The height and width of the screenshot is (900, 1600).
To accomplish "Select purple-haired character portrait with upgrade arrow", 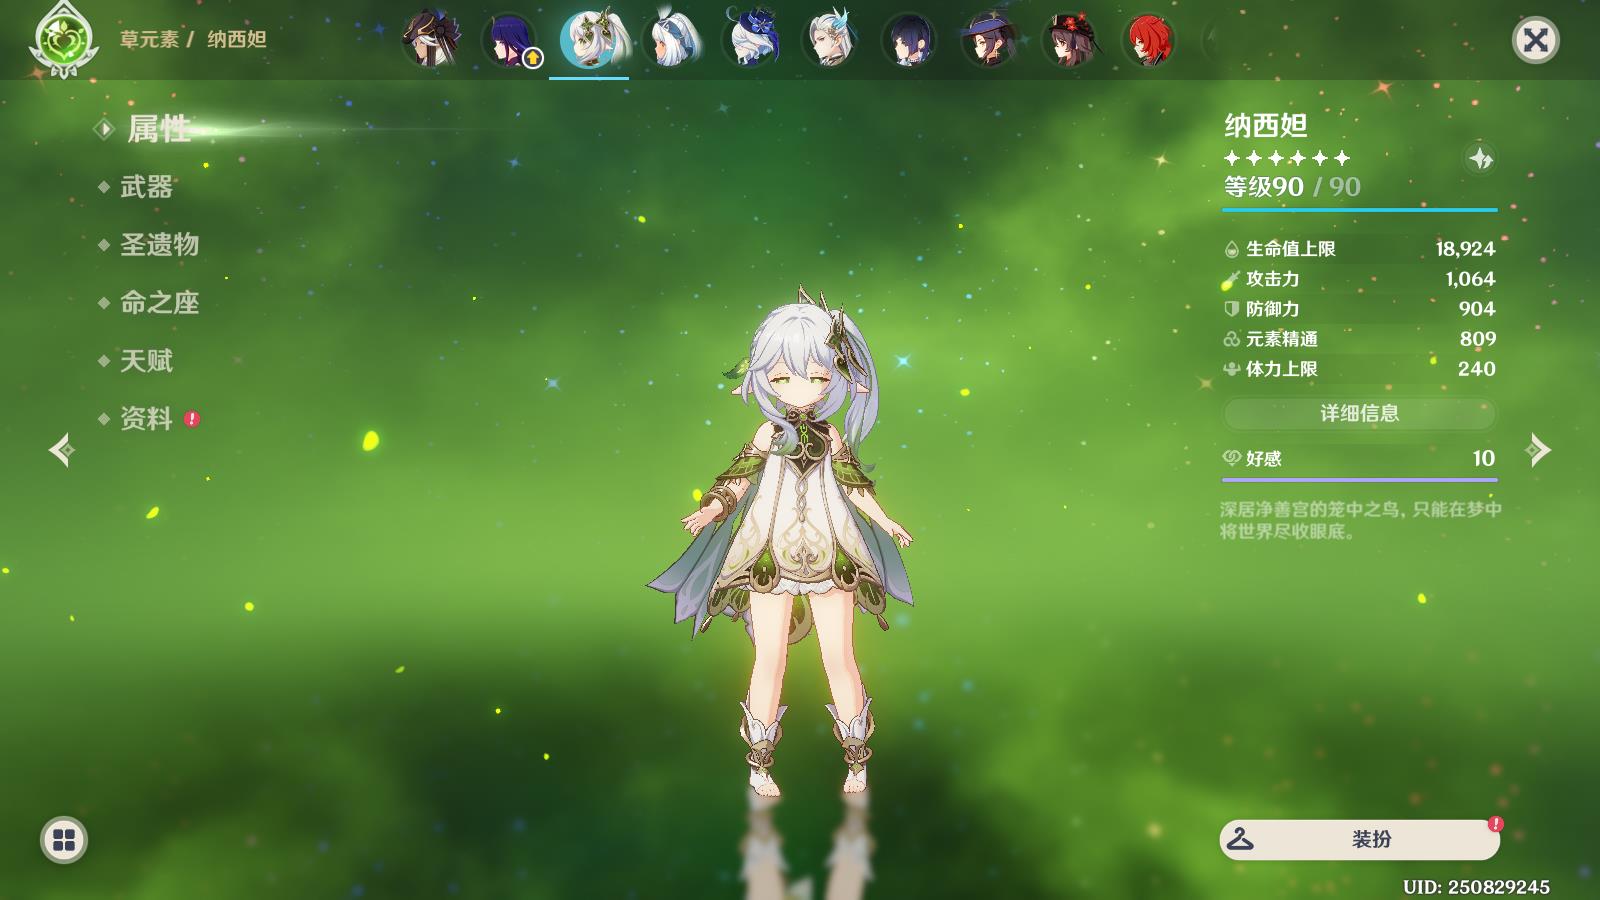I will [x=510, y=40].
